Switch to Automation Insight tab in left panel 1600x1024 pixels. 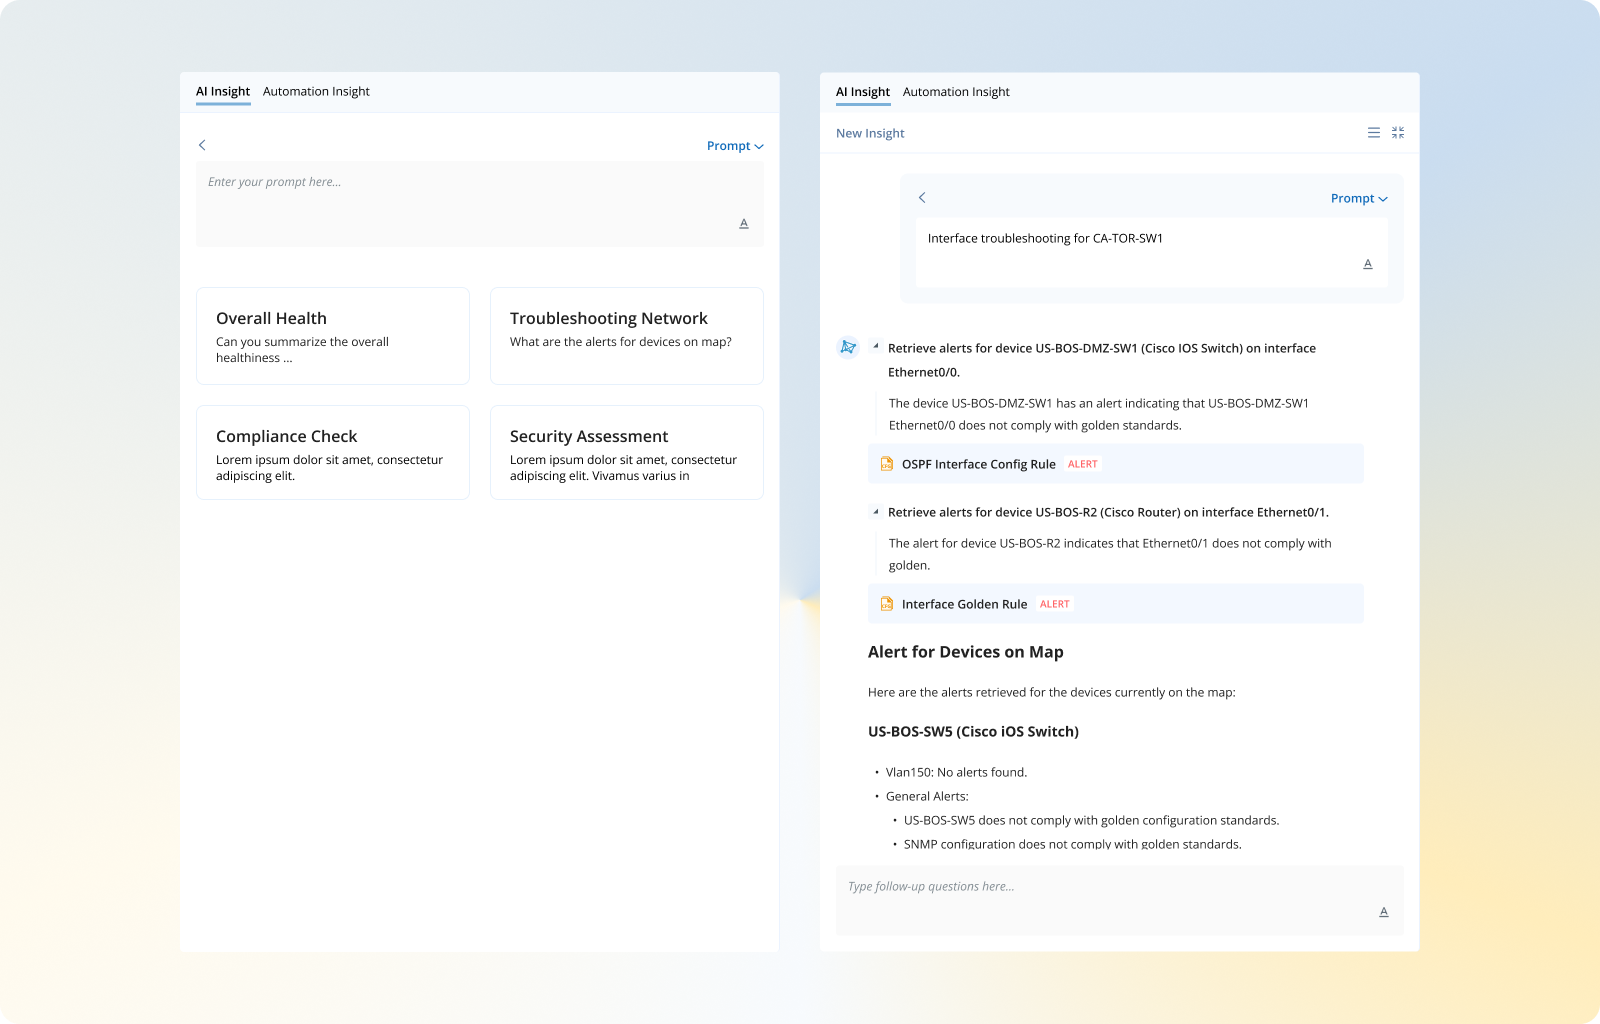[316, 92]
